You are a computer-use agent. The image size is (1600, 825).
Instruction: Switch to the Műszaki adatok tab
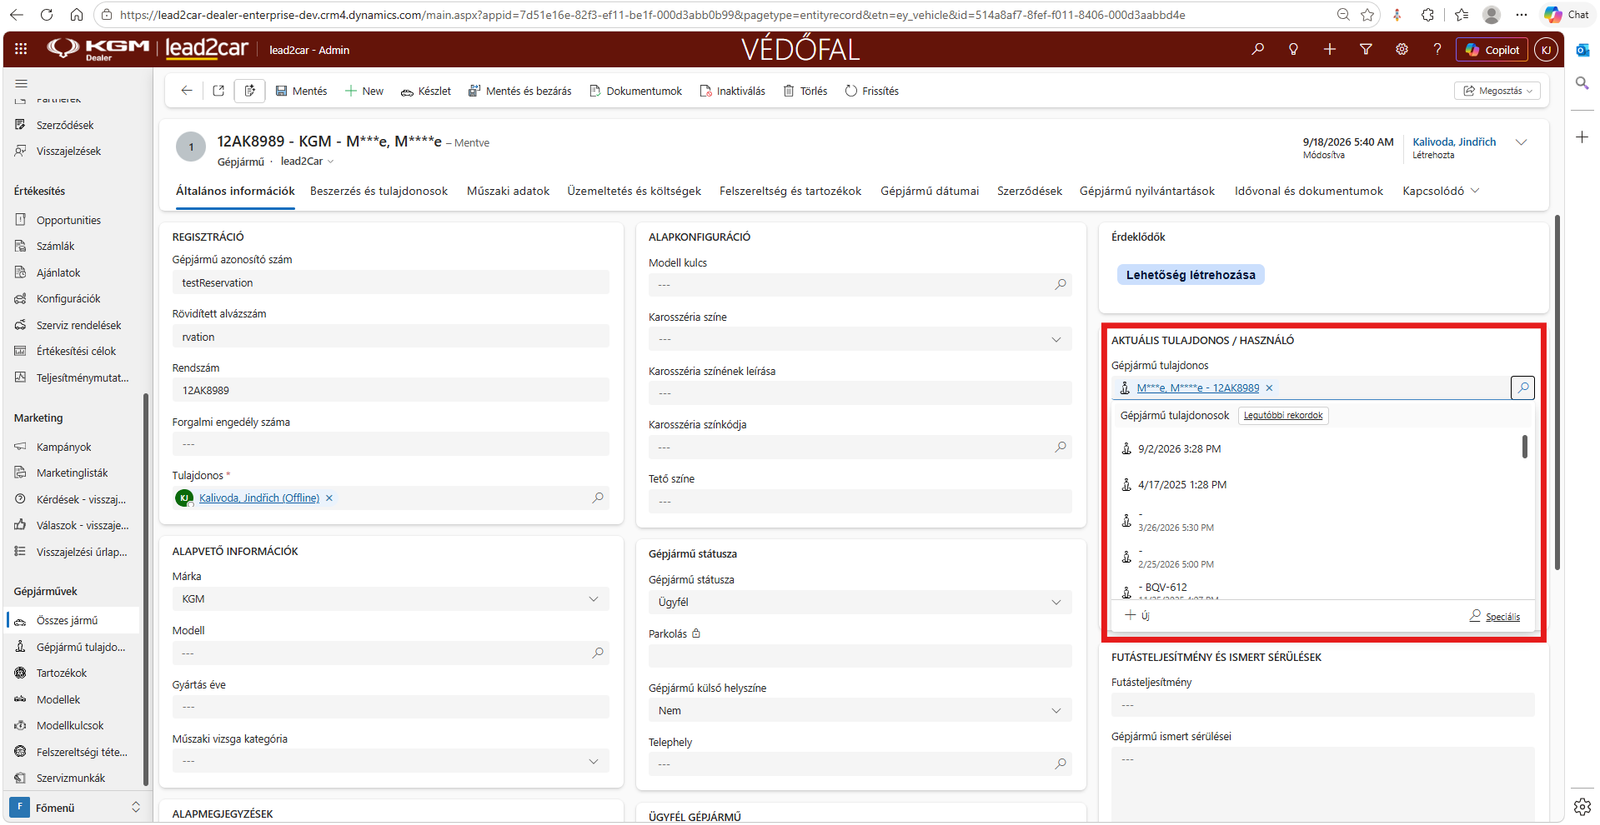click(x=508, y=191)
